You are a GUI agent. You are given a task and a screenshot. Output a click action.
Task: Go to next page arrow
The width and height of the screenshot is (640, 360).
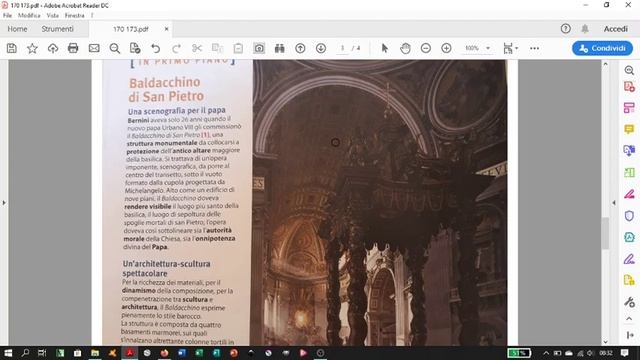pos(321,48)
